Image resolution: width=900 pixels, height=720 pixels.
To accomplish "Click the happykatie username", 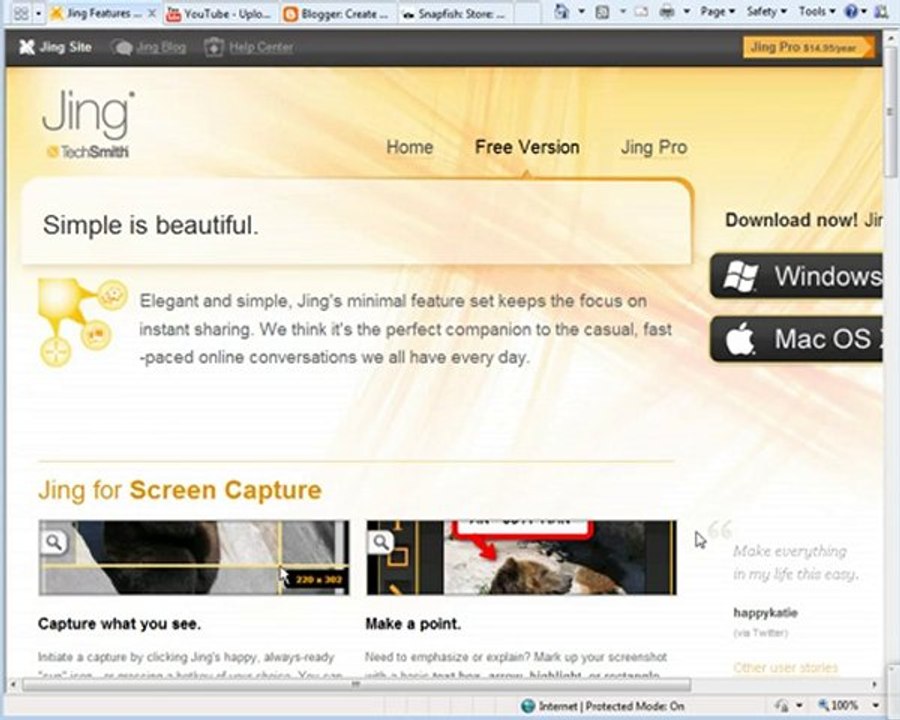I will 765,613.
